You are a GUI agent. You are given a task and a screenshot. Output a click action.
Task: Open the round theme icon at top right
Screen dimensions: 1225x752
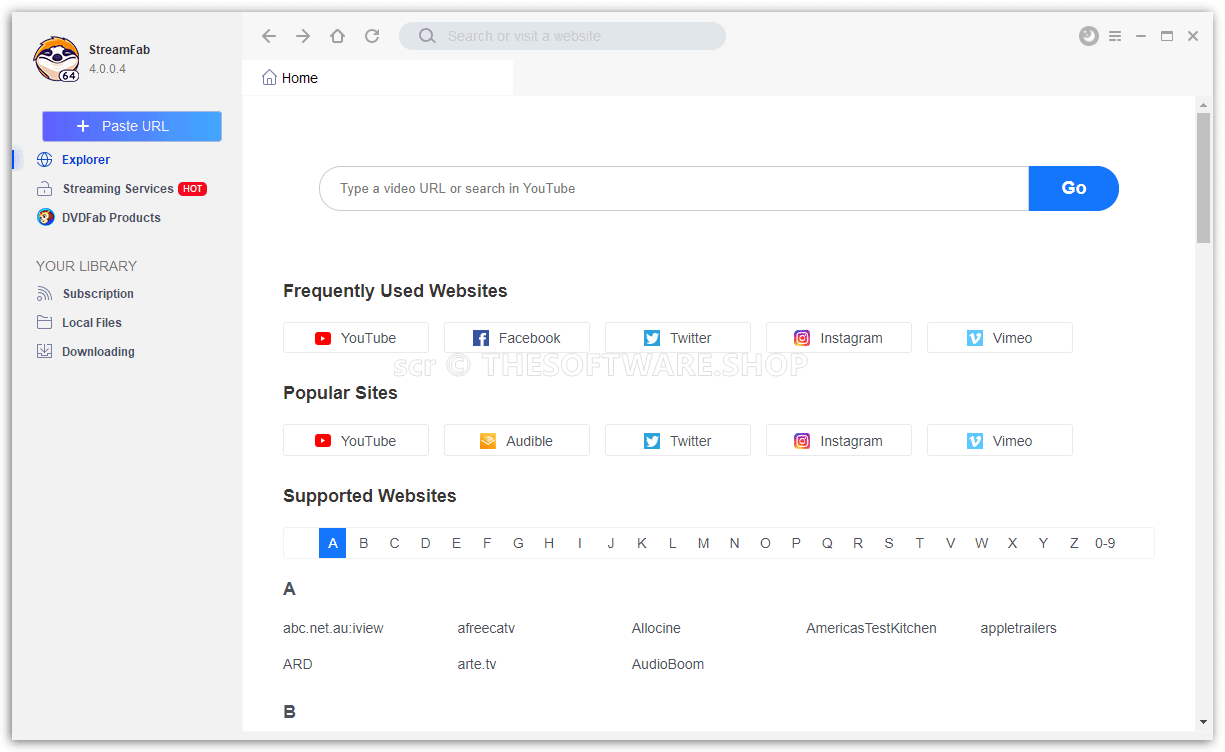click(x=1089, y=36)
